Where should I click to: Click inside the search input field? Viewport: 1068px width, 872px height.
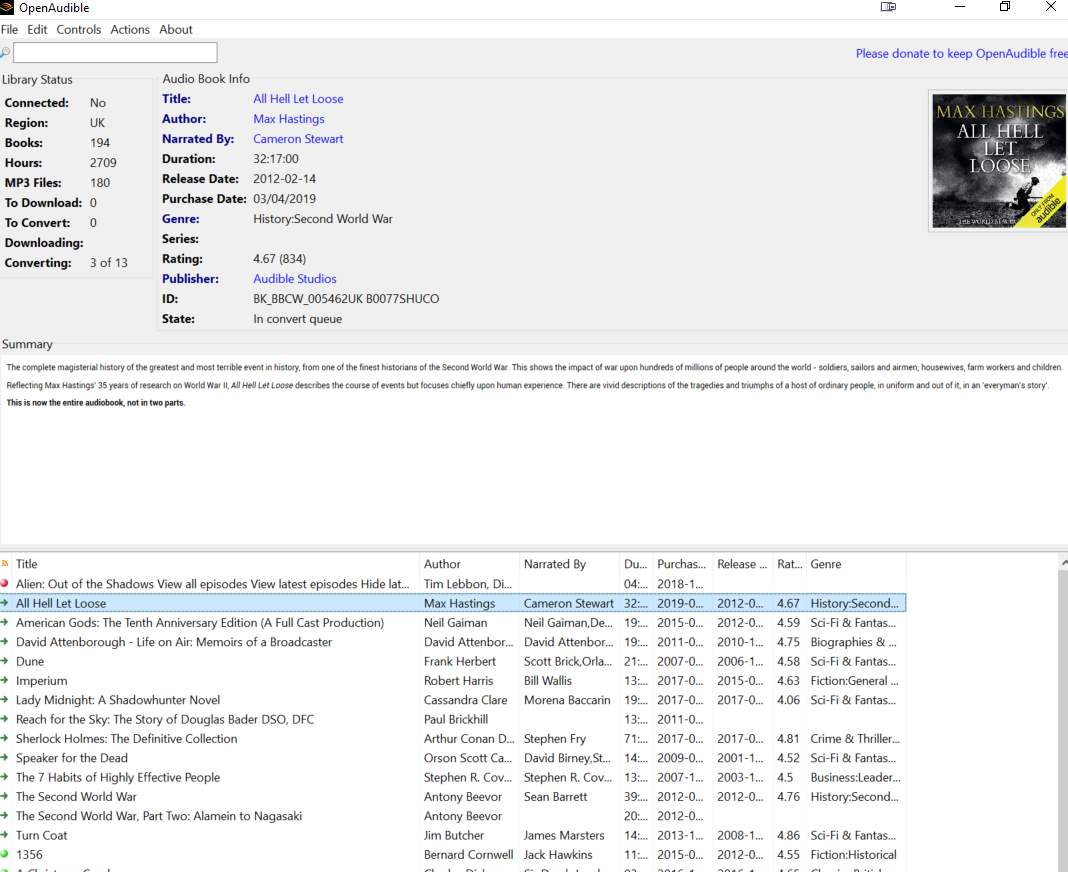point(115,51)
